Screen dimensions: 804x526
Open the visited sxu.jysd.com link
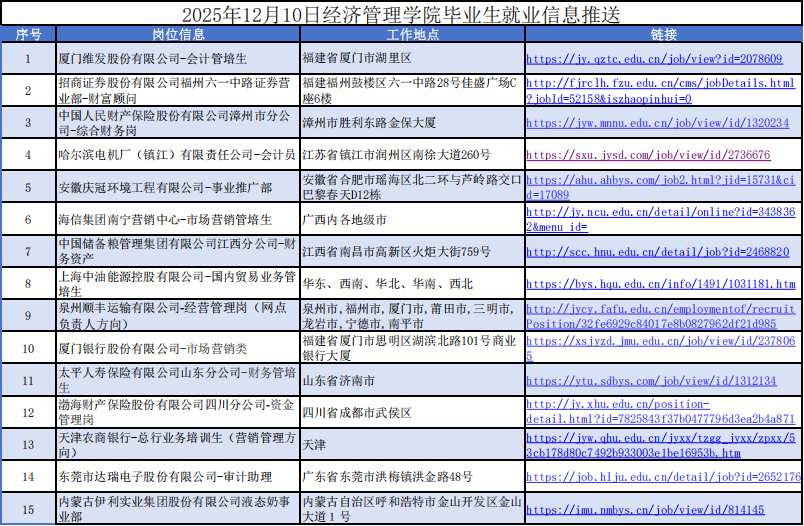648,155
